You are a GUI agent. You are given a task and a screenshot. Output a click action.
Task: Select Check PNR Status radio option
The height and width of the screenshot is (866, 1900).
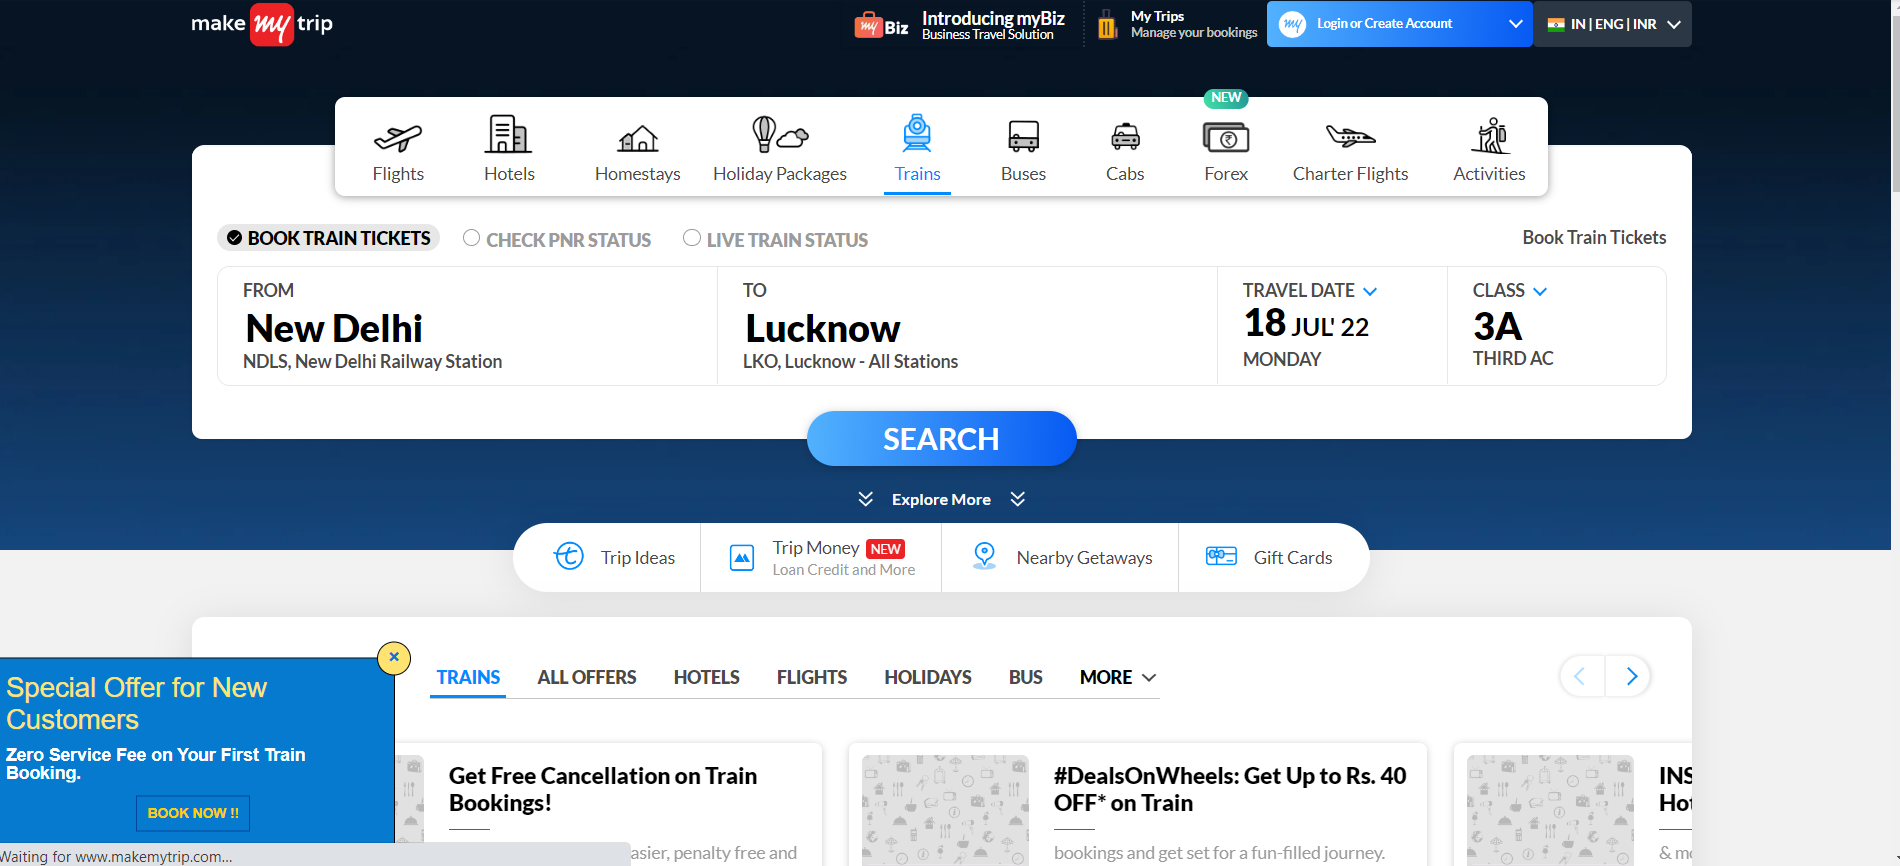557,239
